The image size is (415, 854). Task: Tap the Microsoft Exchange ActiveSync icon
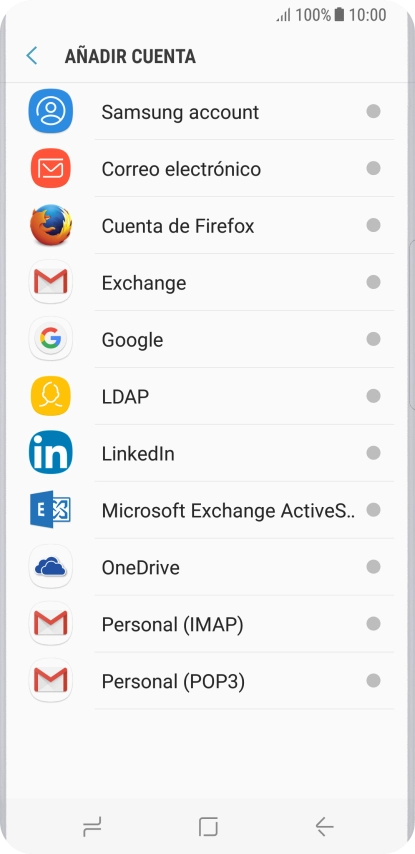(51, 510)
